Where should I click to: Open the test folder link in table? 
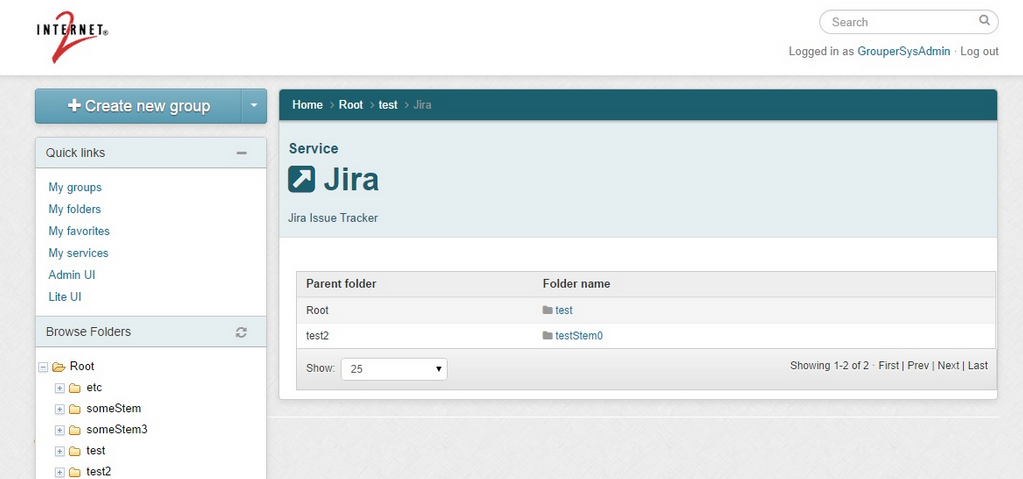pyautogui.click(x=564, y=311)
